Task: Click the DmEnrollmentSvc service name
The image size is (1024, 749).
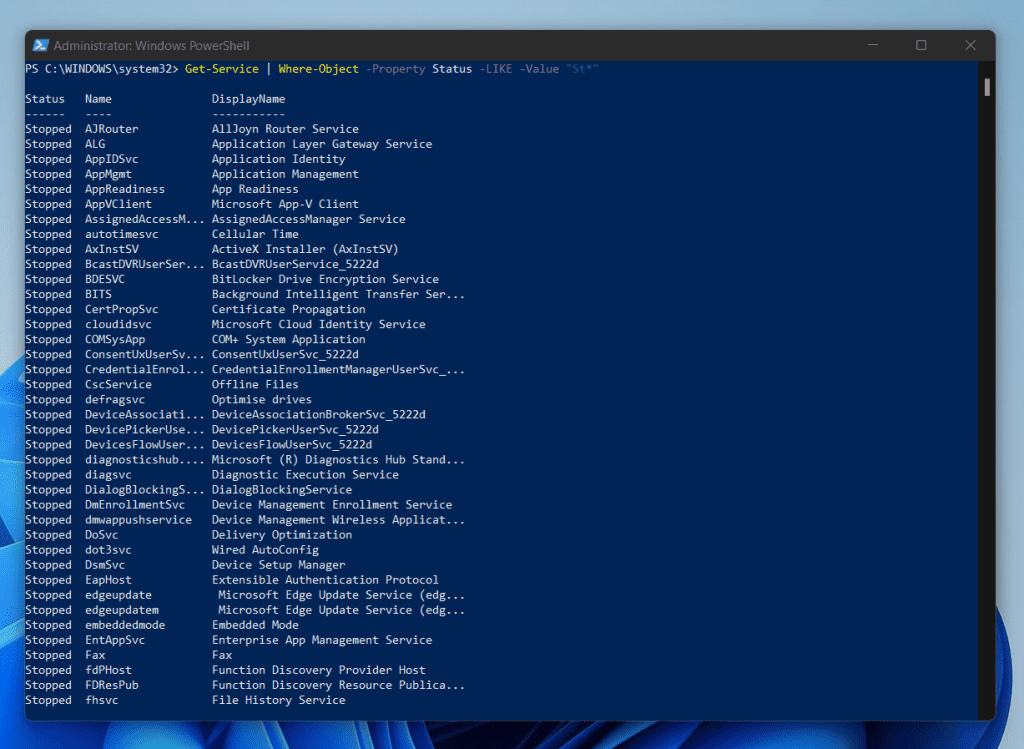Action: 135,504
